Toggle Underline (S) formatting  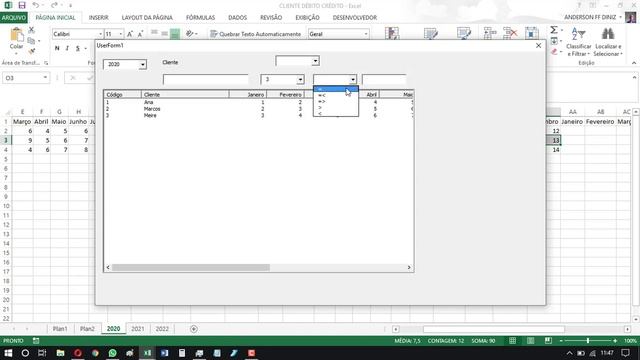(78, 48)
